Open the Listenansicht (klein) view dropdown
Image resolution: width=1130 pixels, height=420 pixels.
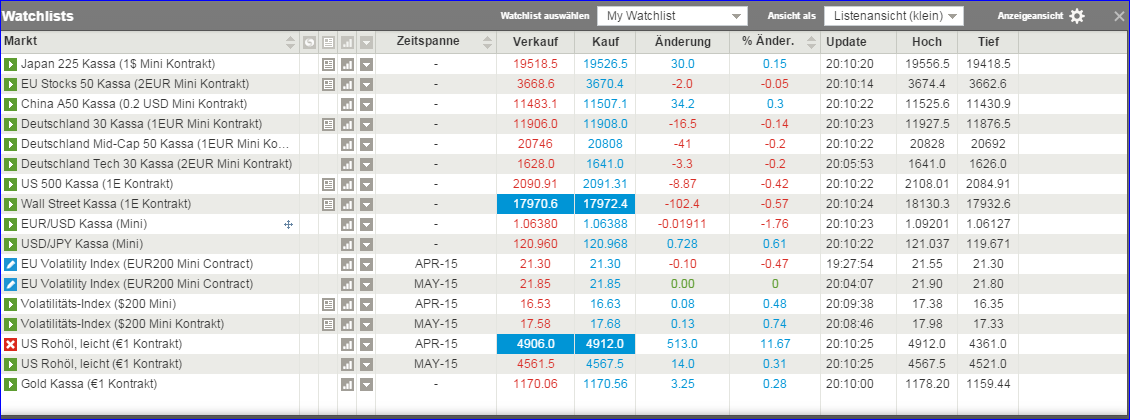[x=893, y=16]
